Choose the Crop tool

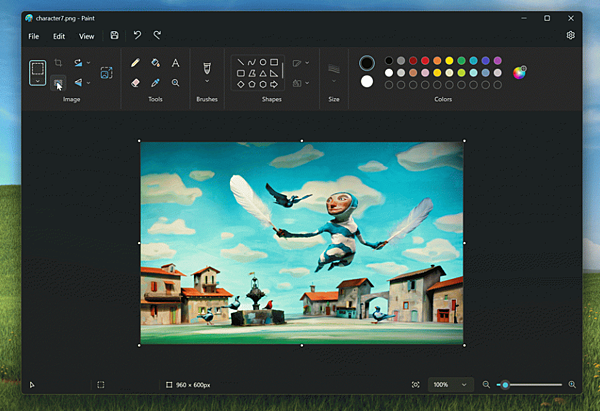[x=58, y=62]
